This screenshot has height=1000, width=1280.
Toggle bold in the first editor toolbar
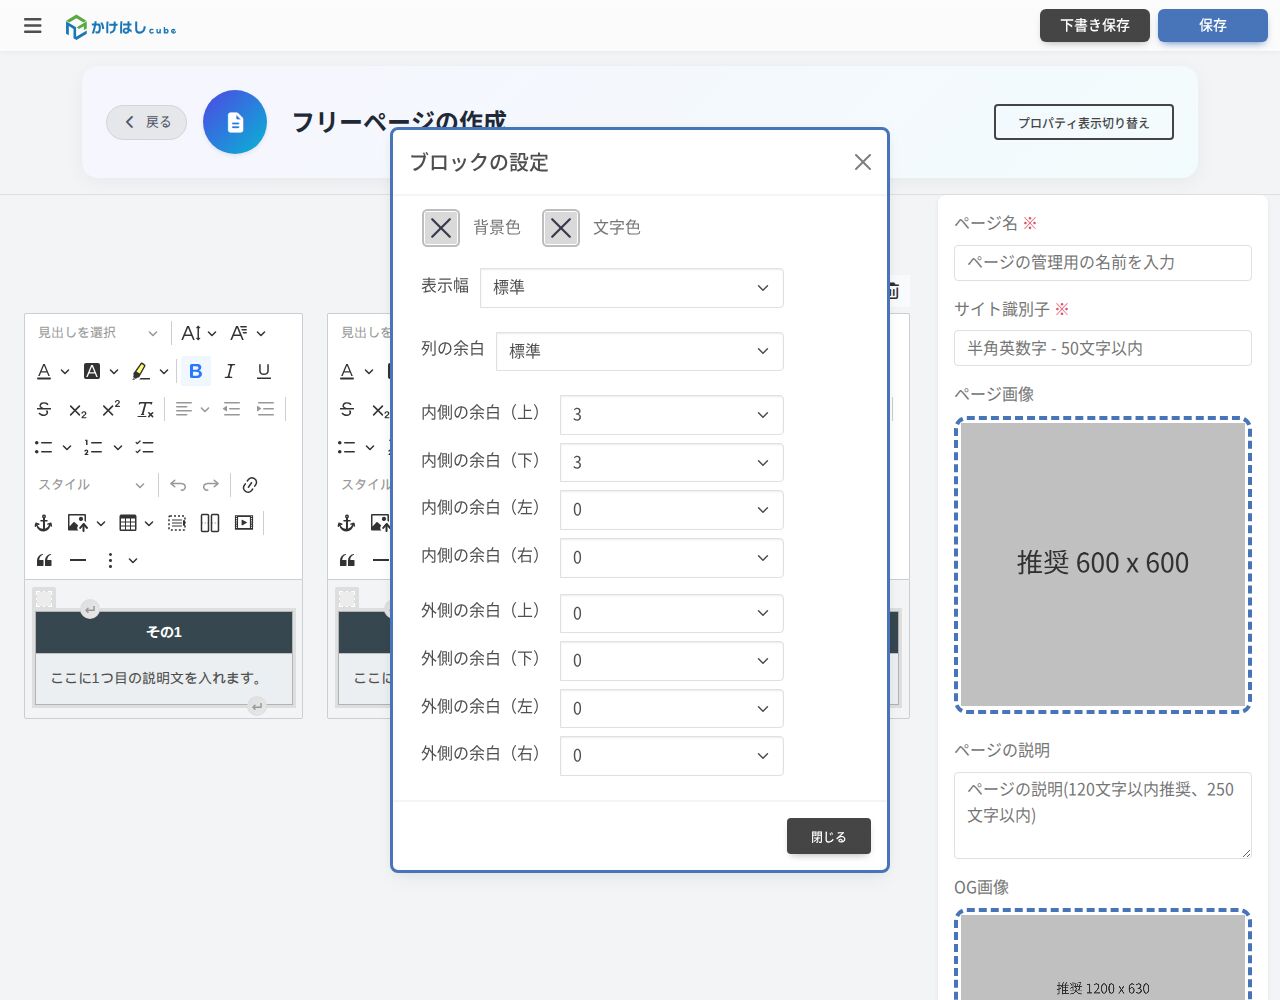click(196, 371)
